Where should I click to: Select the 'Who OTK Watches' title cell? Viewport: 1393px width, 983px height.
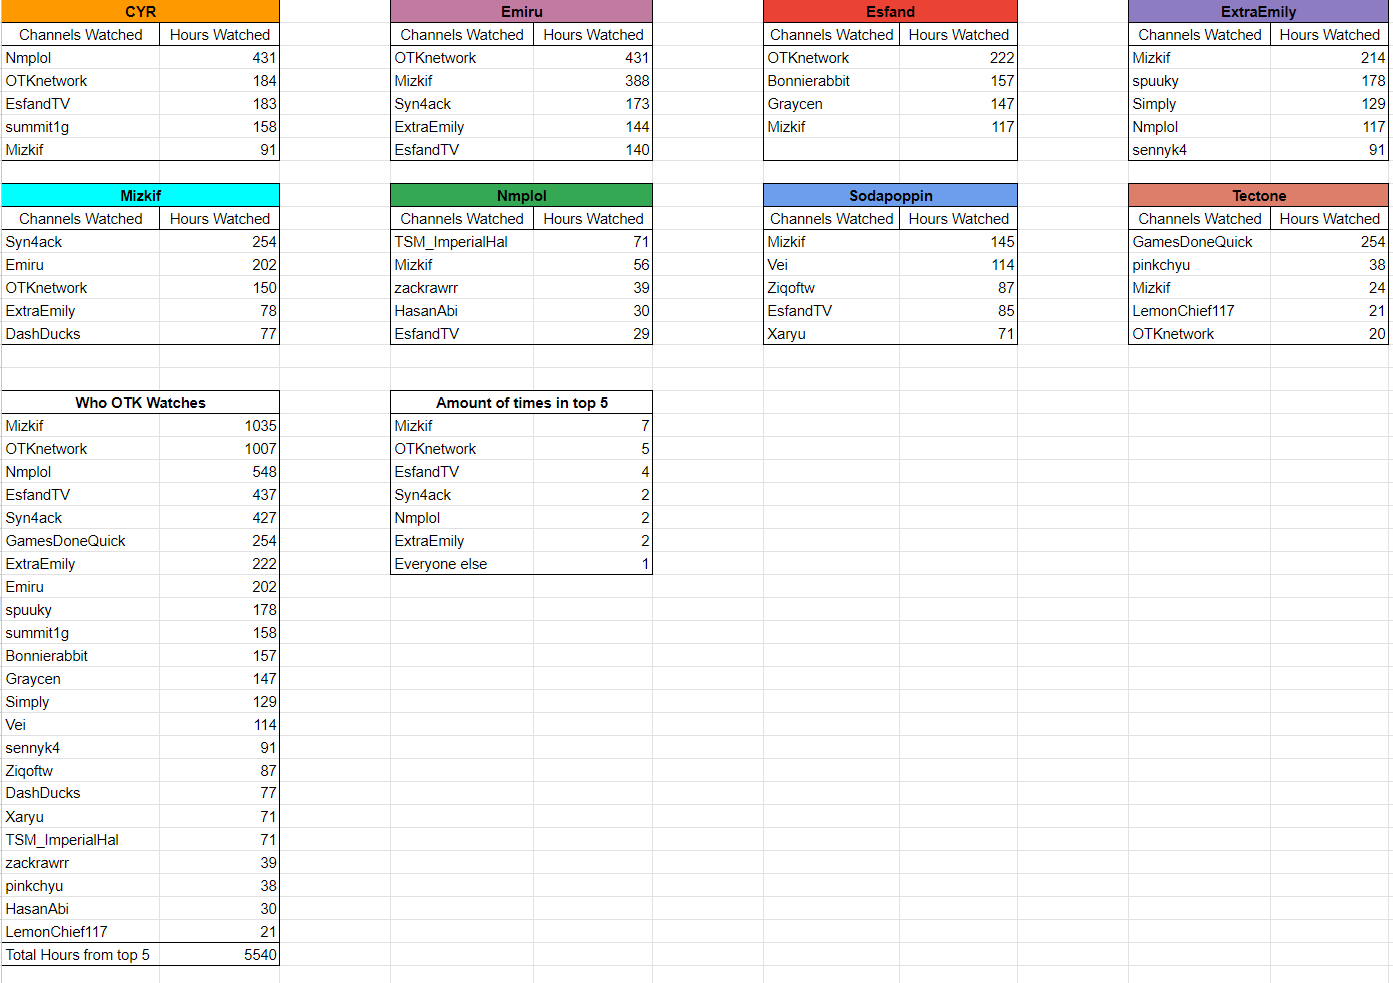coord(140,402)
